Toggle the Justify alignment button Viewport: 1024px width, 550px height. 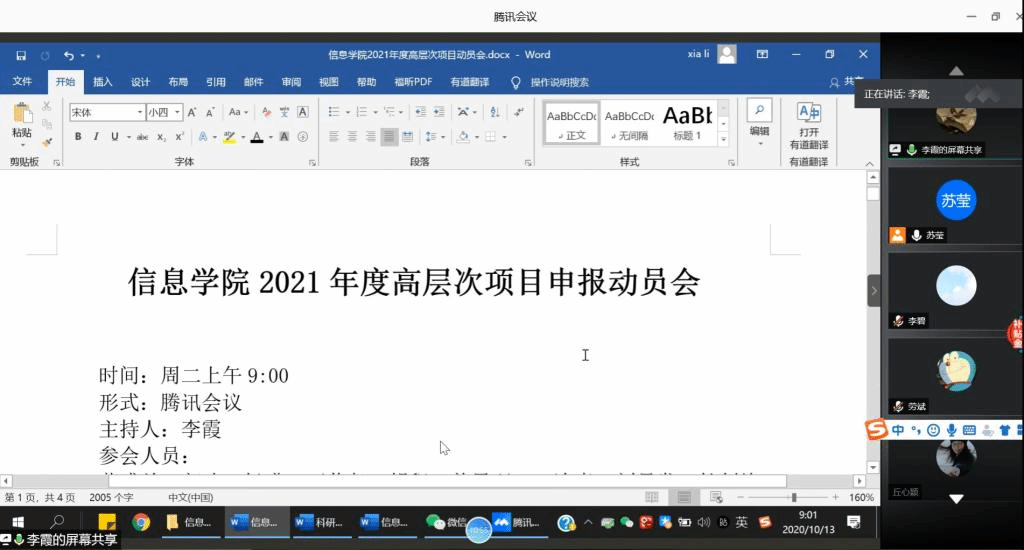tap(389, 137)
